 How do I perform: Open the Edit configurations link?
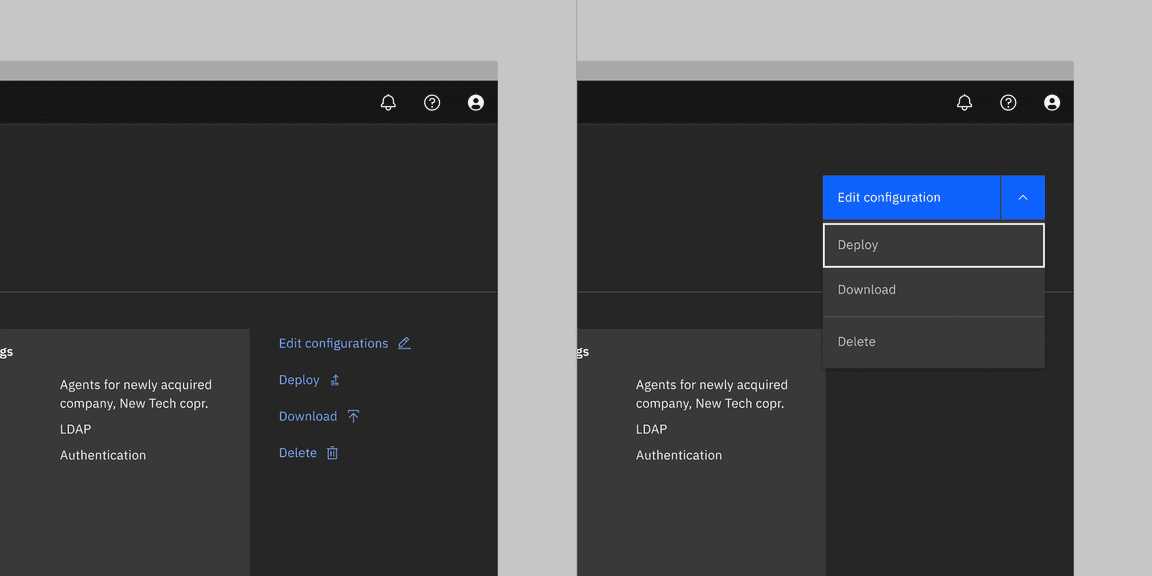[333, 343]
